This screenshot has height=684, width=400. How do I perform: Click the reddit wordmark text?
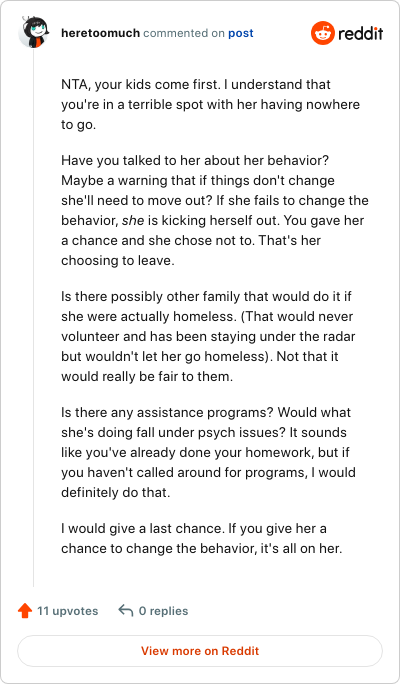360,33
